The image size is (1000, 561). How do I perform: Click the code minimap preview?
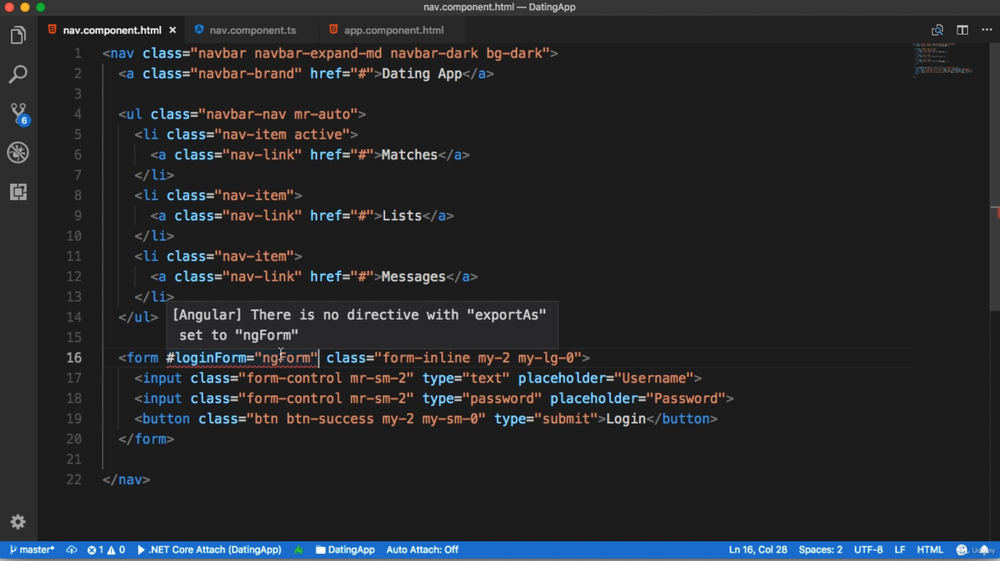coord(943,60)
